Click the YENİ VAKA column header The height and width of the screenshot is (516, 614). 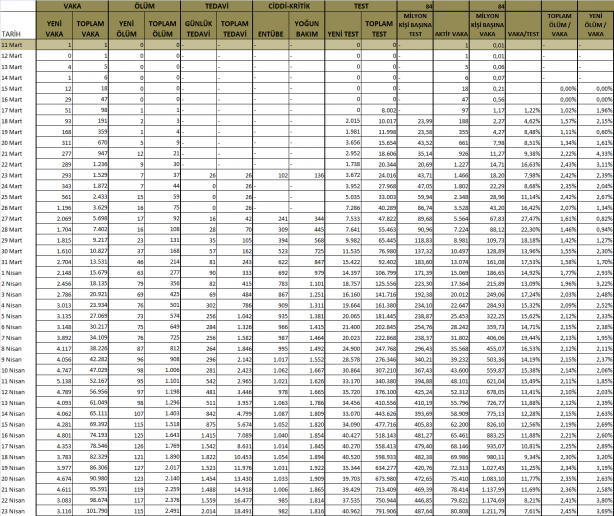click(54, 26)
